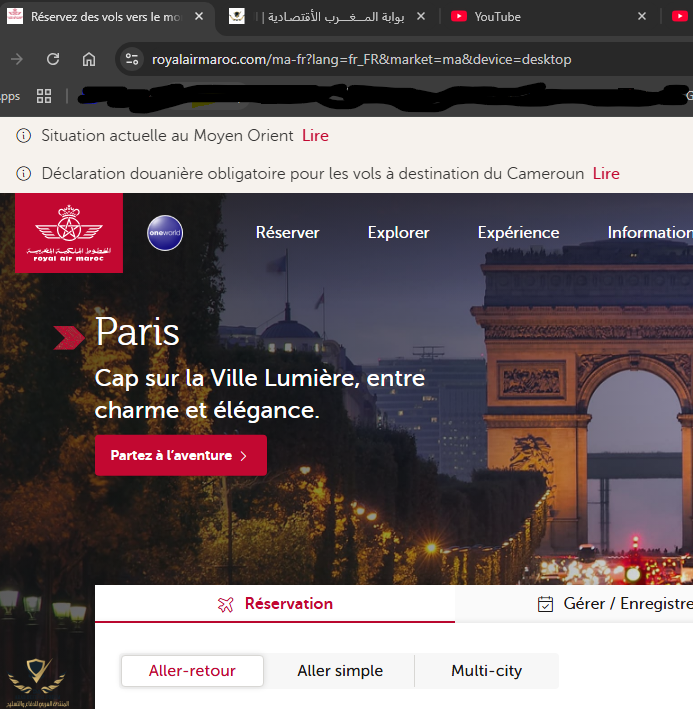Close the Royal Air Maroc tab
The image size is (693, 709).
pyautogui.click(x=198, y=17)
